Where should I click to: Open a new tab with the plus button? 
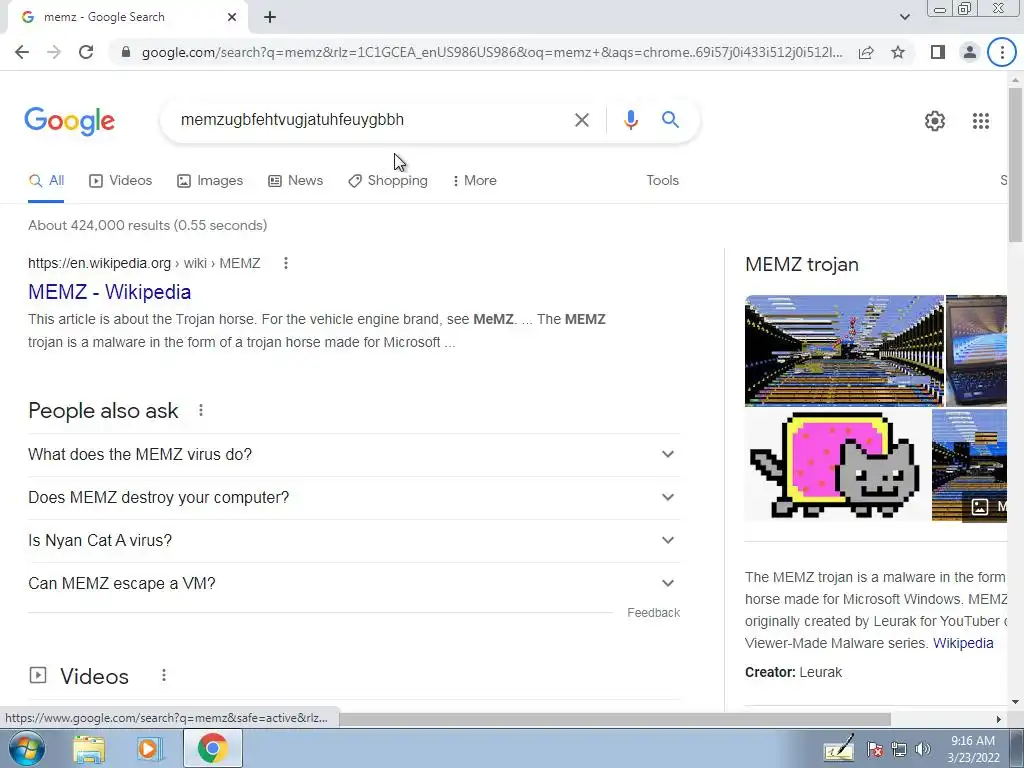[270, 17]
